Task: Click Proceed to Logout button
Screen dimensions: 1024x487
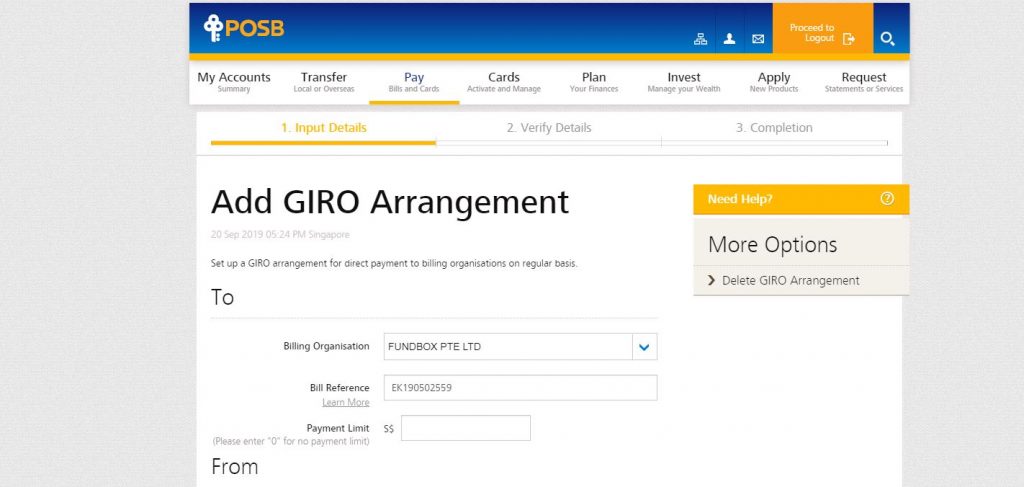Action: coord(822,29)
